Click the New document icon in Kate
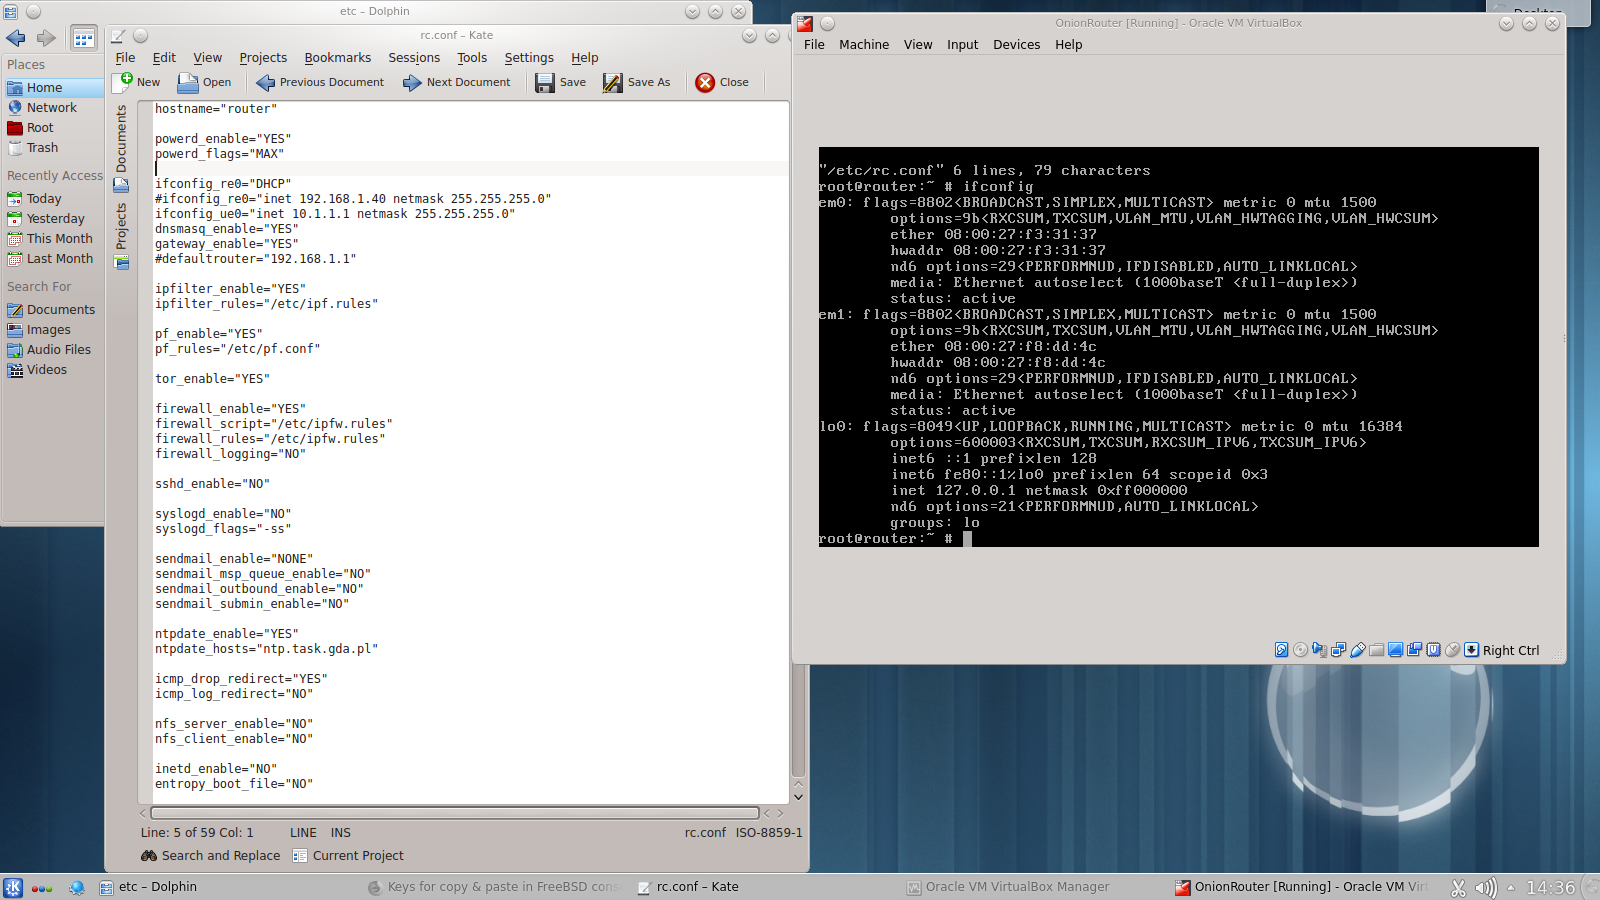The width and height of the screenshot is (1600, 900). [123, 82]
